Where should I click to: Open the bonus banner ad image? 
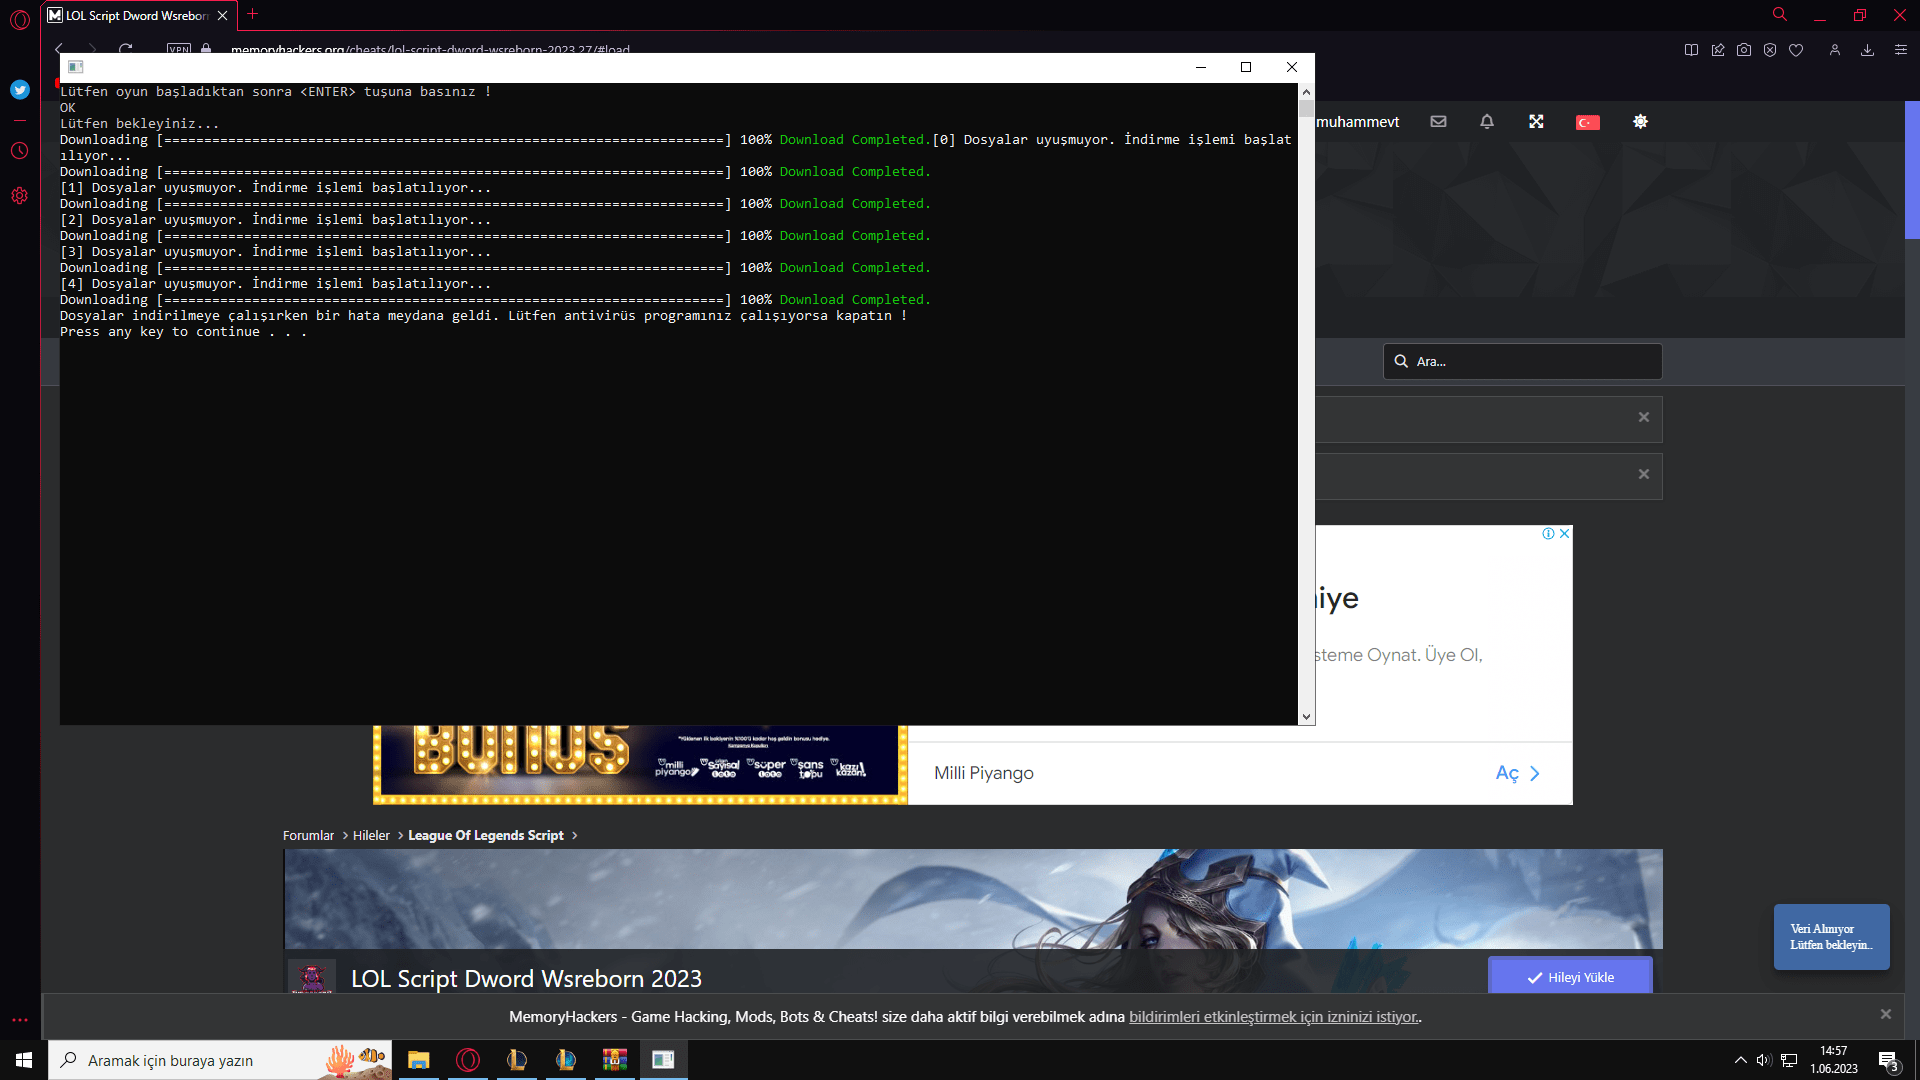pos(640,764)
